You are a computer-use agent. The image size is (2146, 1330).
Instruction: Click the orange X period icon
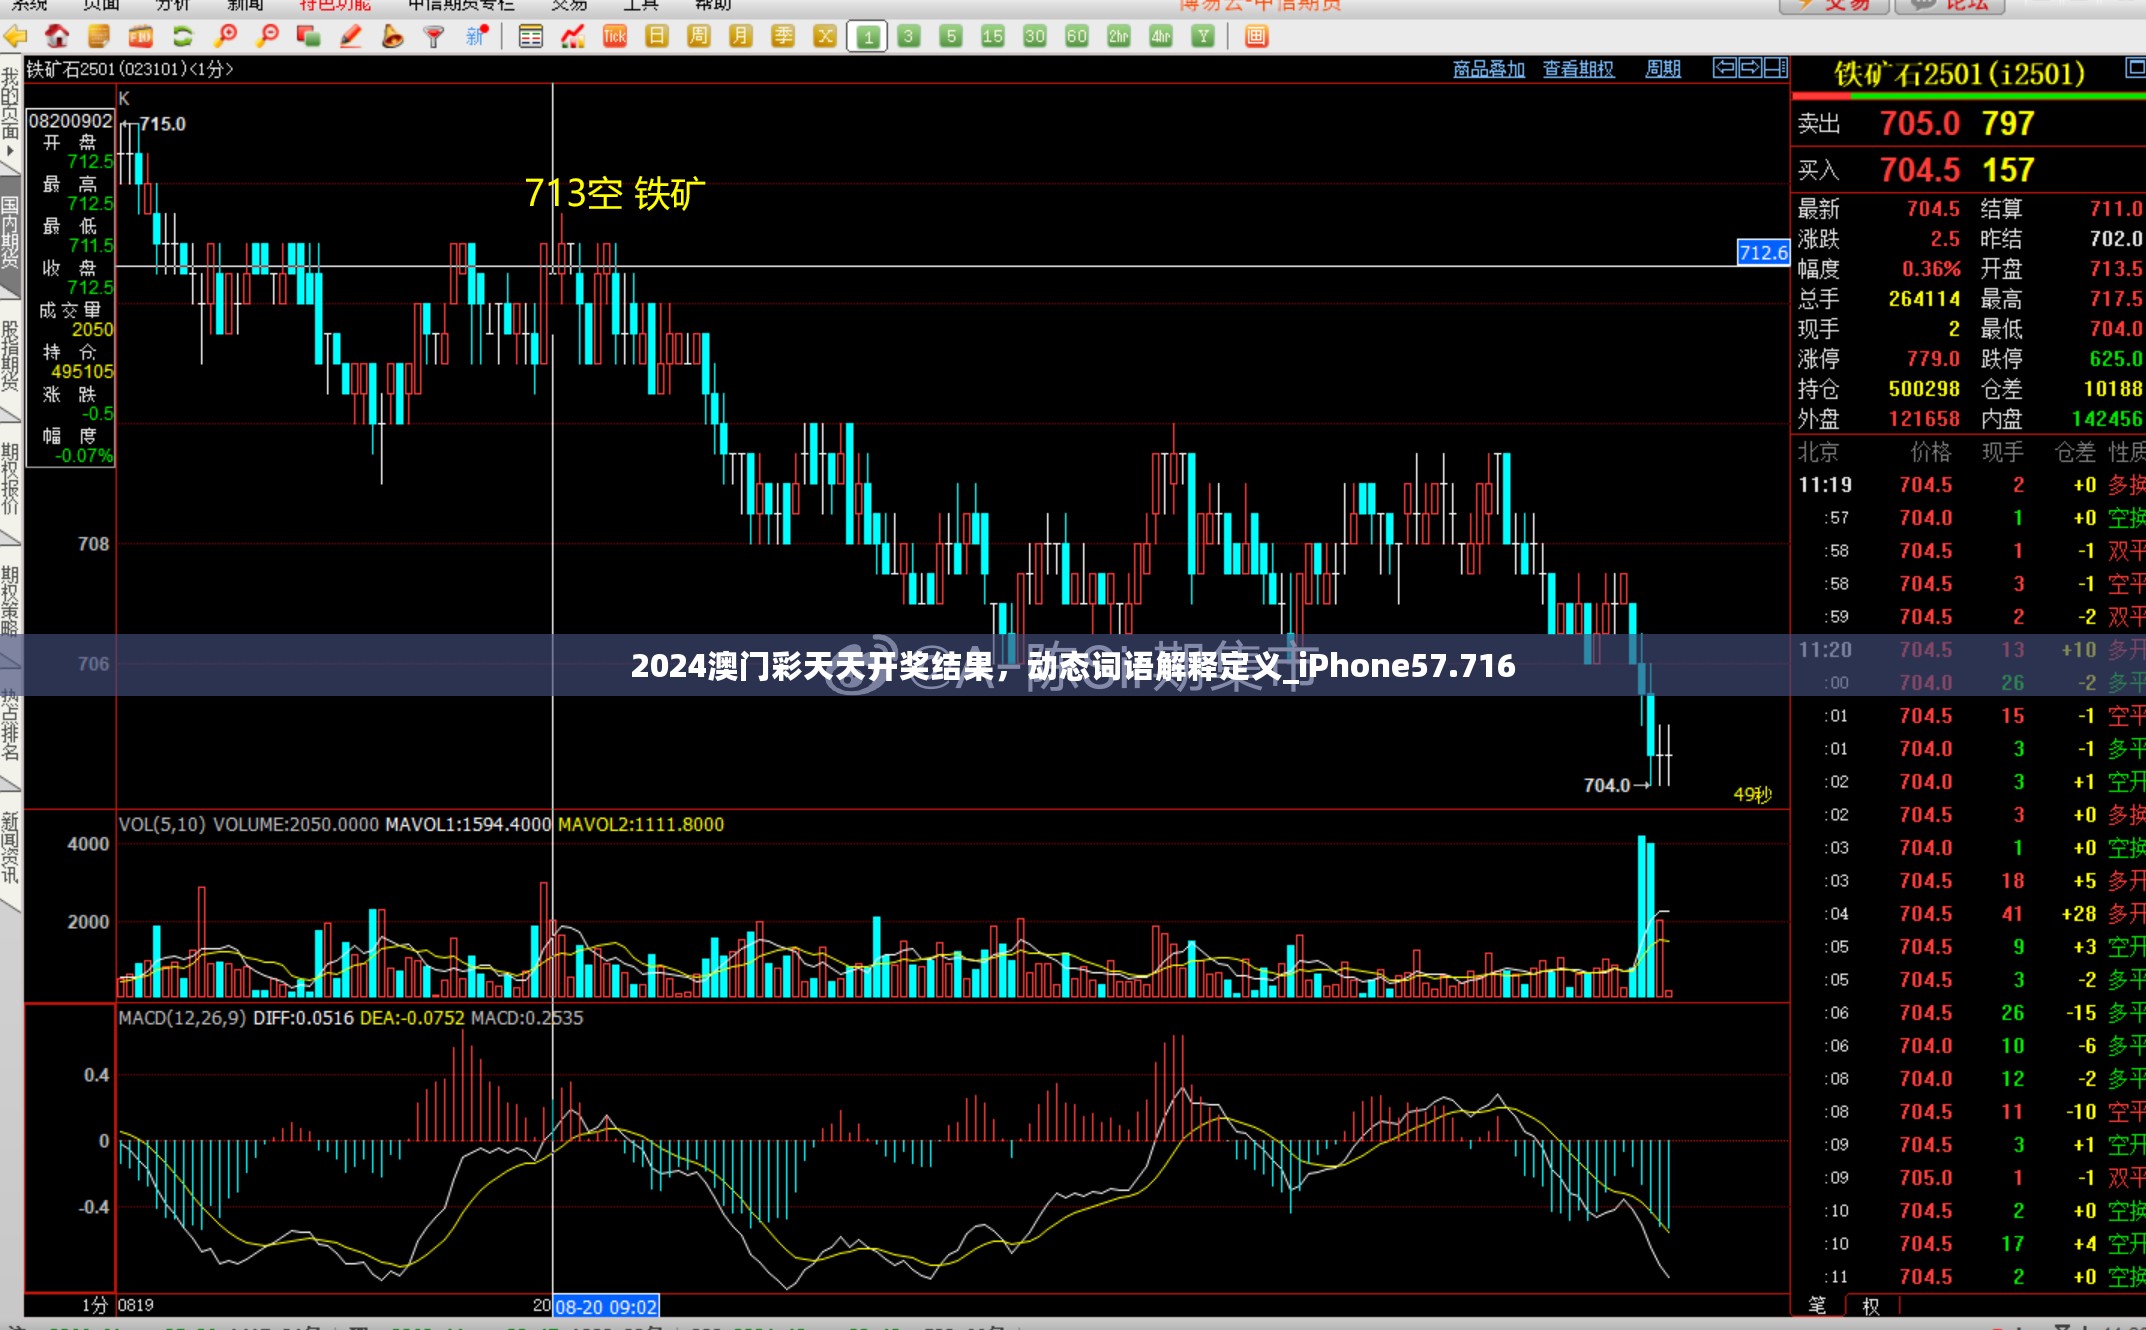coord(825,38)
